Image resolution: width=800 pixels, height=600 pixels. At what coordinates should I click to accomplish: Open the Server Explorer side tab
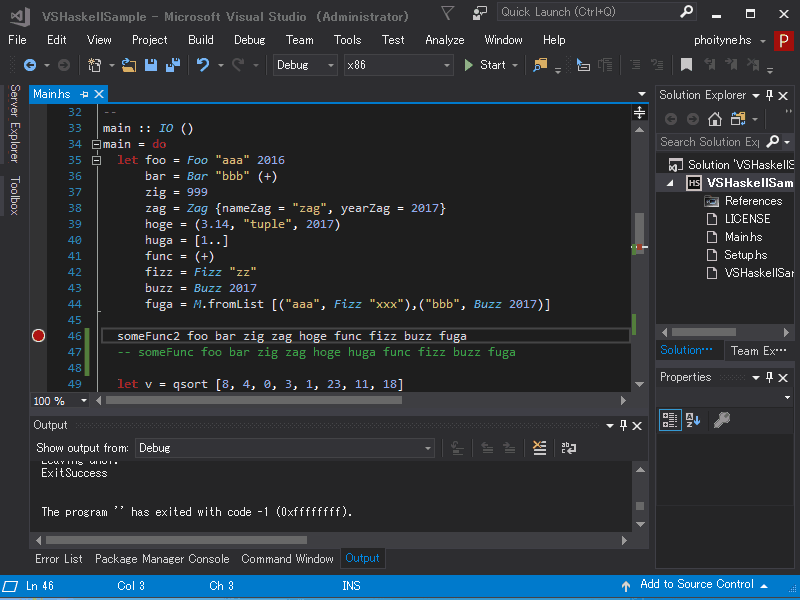15,123
